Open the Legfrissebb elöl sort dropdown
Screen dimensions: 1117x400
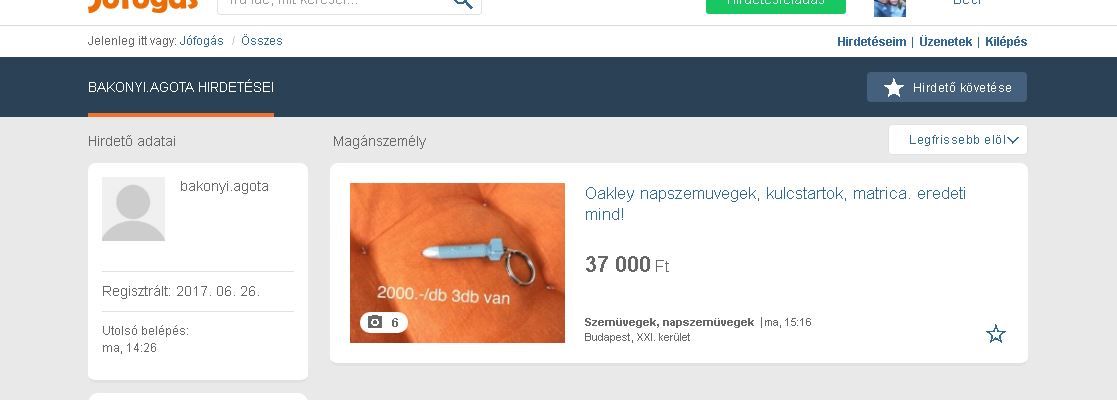pos(957,140)
